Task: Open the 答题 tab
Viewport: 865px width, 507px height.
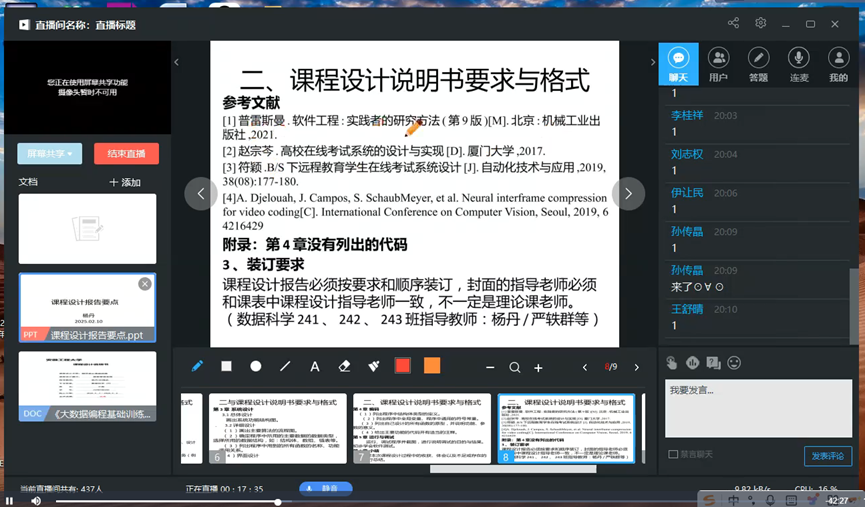Action: [x=758, y=64]
